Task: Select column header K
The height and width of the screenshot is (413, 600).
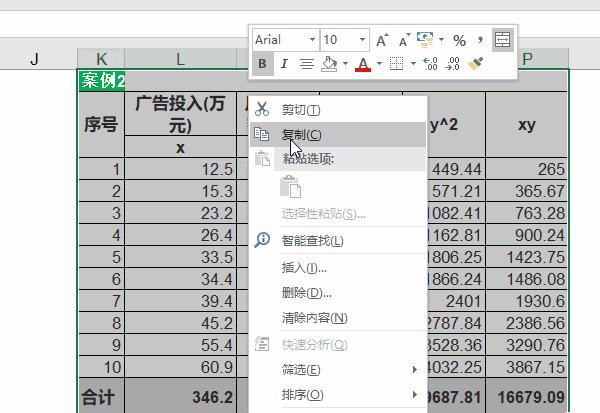Action: click(101, 59)
